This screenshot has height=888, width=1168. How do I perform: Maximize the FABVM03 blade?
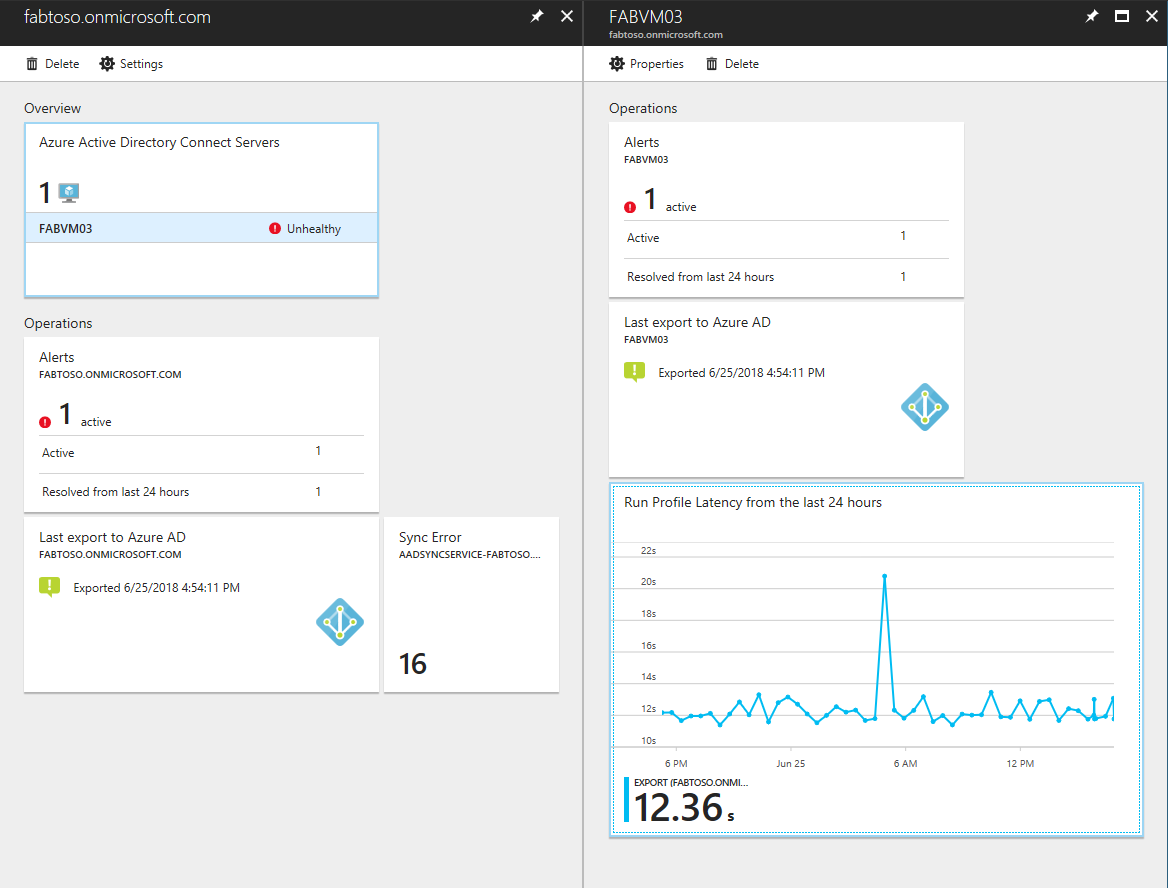coord(1122,17)
